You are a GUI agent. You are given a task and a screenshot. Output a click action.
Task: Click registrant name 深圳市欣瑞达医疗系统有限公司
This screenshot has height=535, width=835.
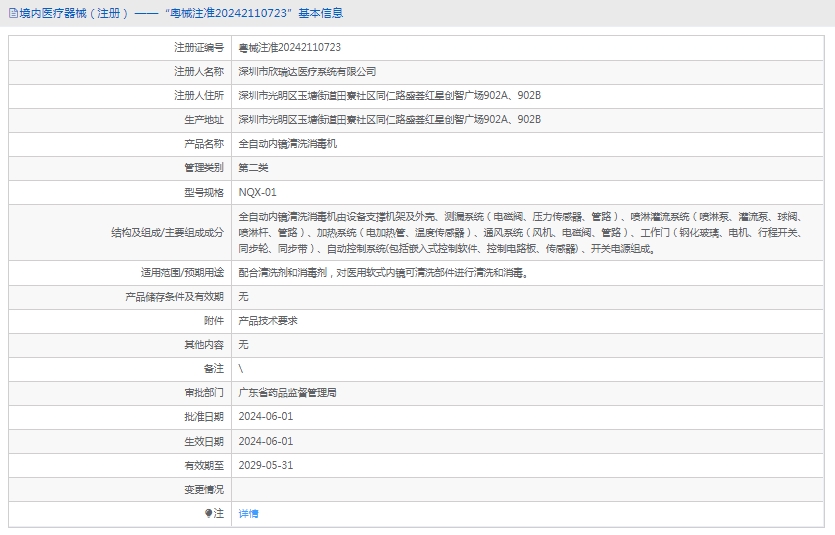click(307, 71)
